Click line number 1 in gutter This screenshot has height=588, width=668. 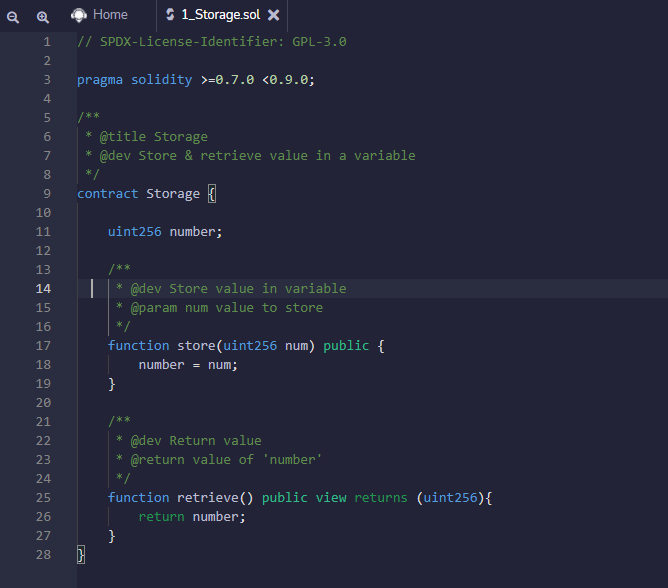pyautogui.click(x=47, y=42)
